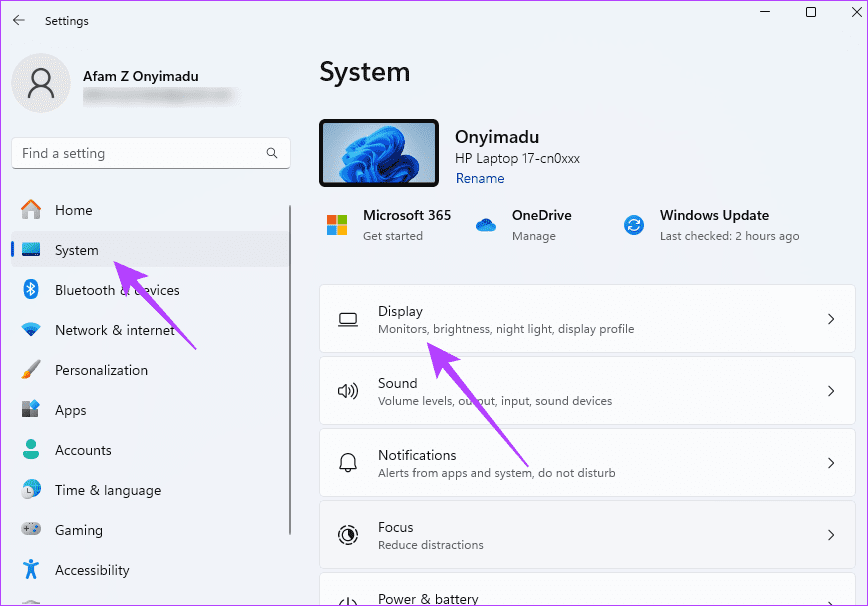868x606 pixels.
Task: Select System in the navigation sidebar
Action: [75, 250]
